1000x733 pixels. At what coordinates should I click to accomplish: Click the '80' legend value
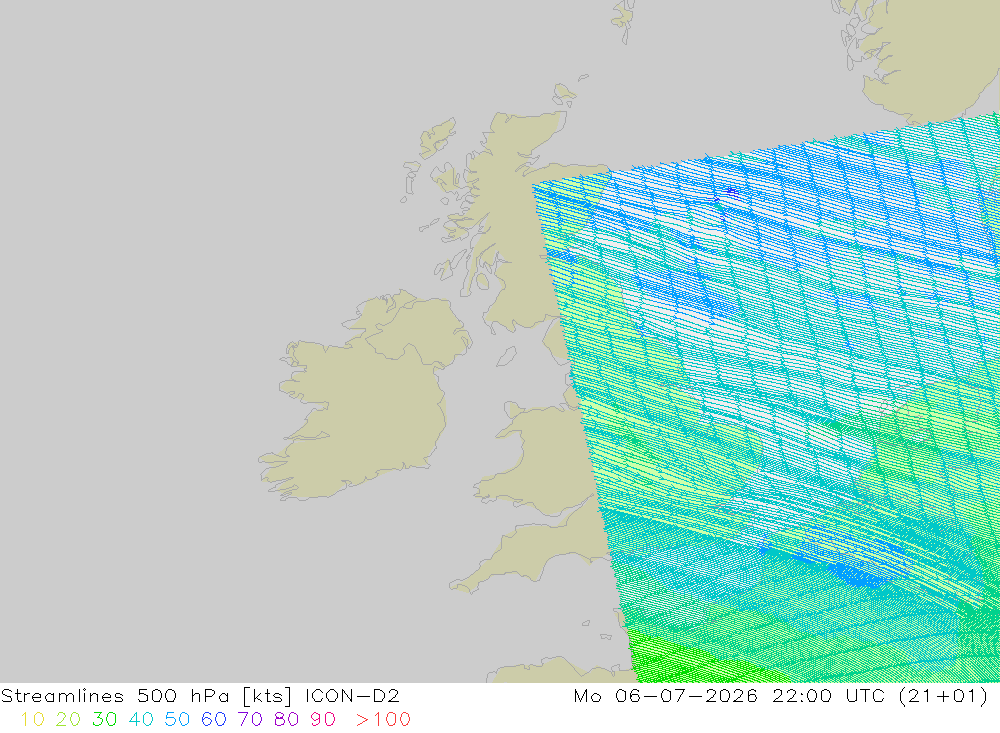(286, 720)
